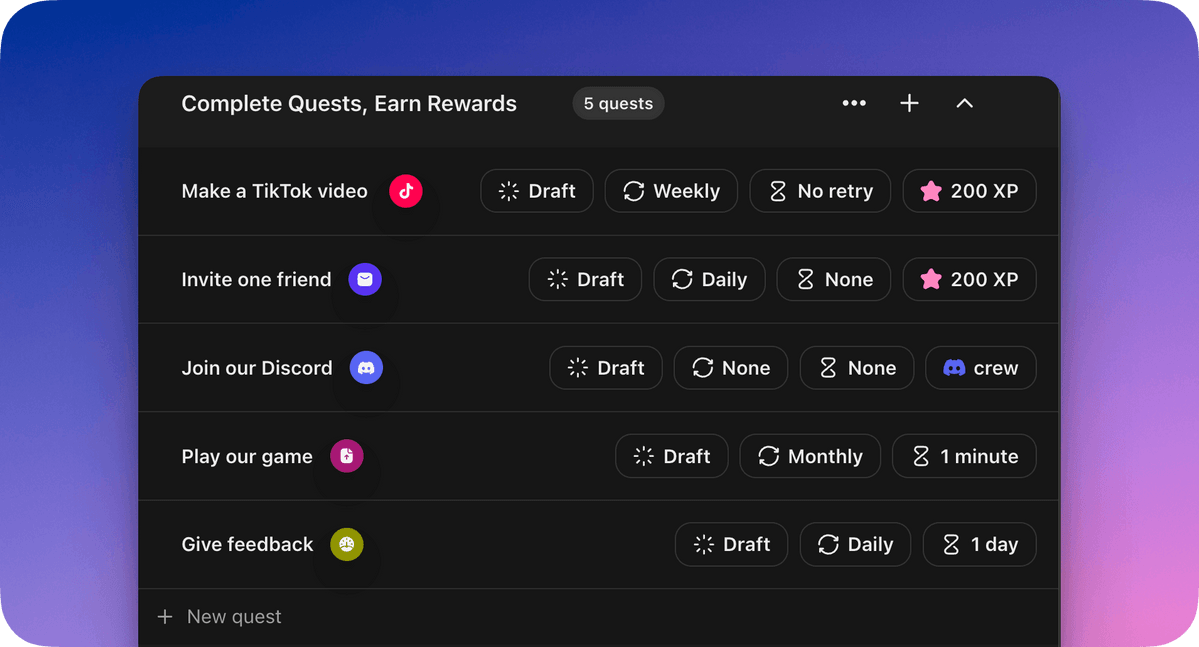Change the 1 minute cooldown on Play our game
This screenshot has height=647, width=1199.
click(964, 456)
